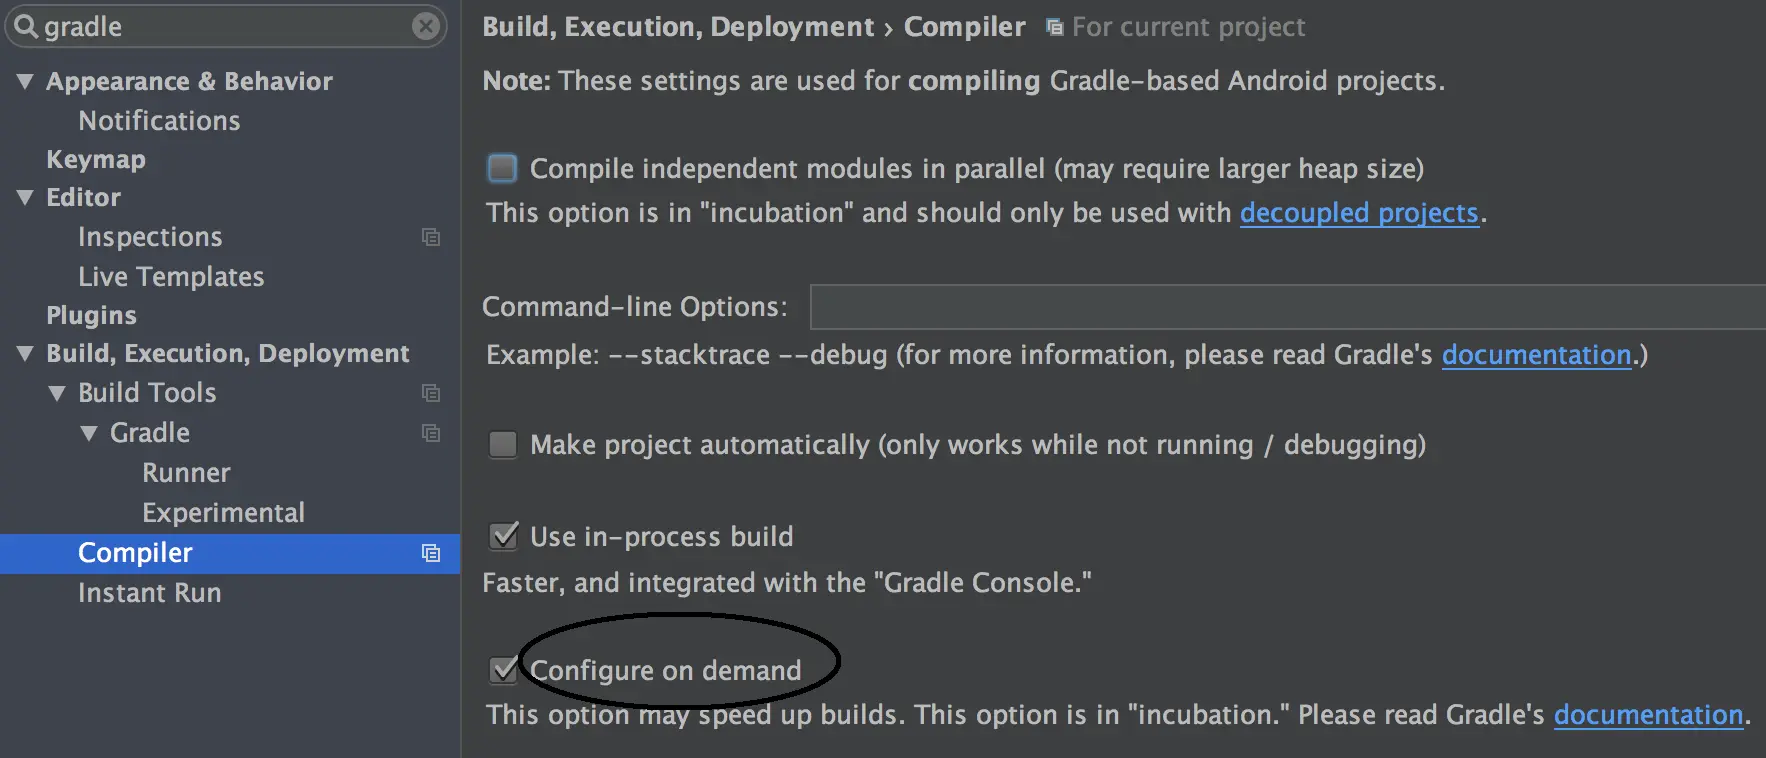The height and width of the screenshot is (758, 1766).
Task: Uncheck Use in-process build
Action: tap(503, 536)
